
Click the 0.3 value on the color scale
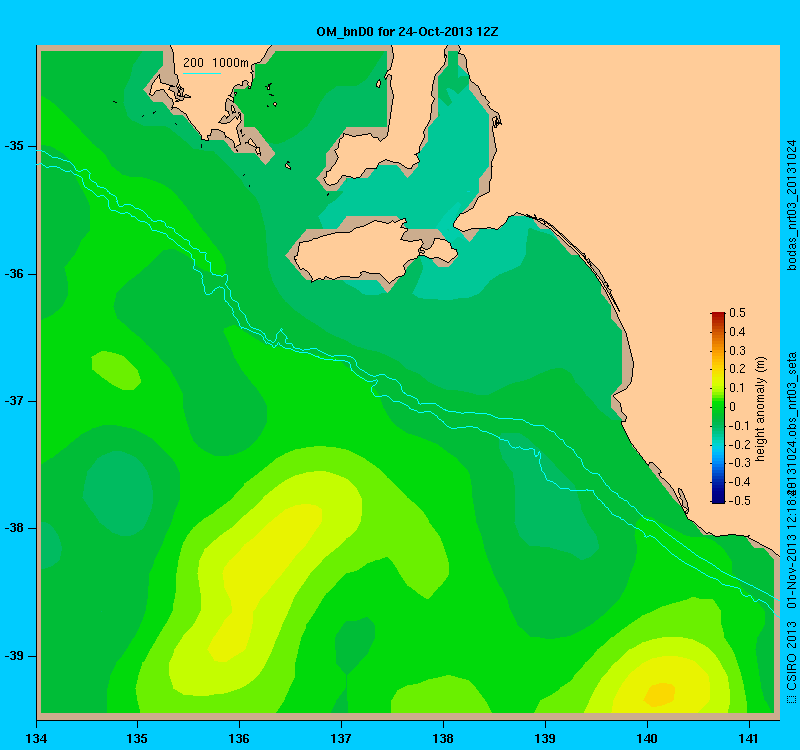tap(737, 351)
